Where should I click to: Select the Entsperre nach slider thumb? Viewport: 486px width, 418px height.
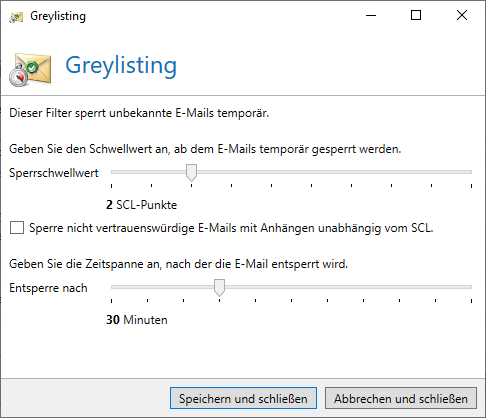click(x=219, y=288)
